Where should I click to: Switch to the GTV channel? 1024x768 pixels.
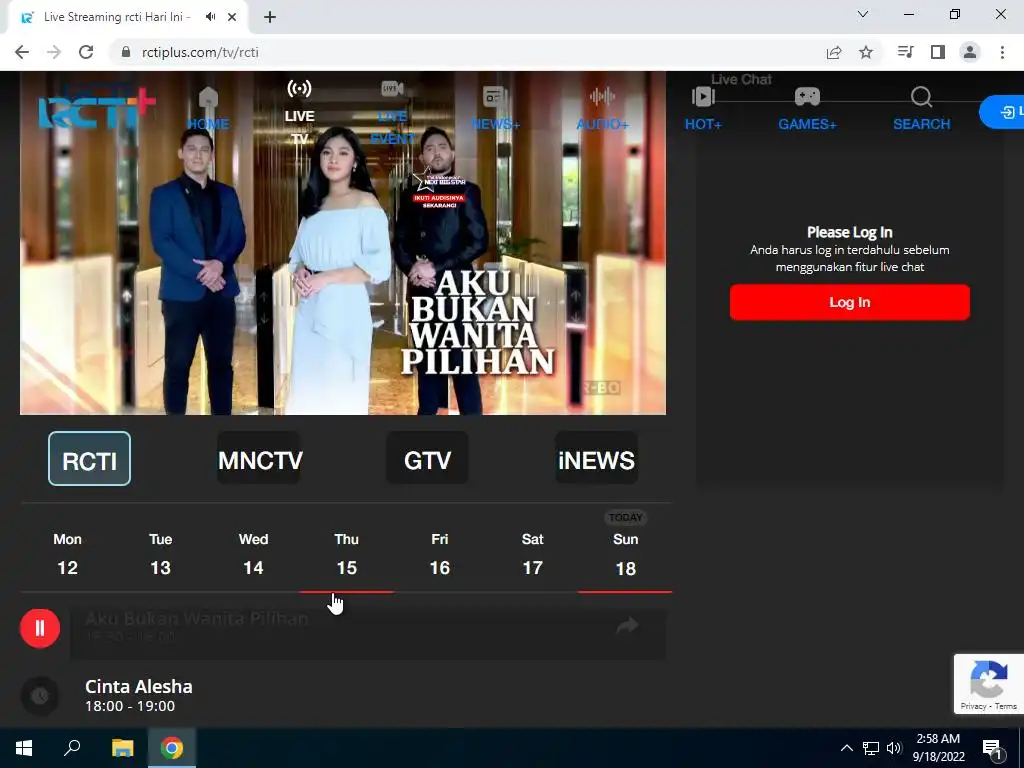(x=427, y=458)
